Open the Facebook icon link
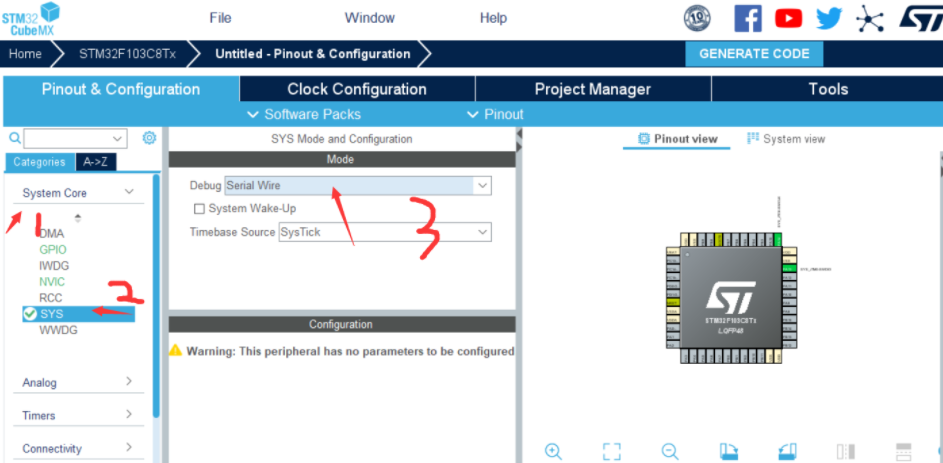 coord(748,19)
